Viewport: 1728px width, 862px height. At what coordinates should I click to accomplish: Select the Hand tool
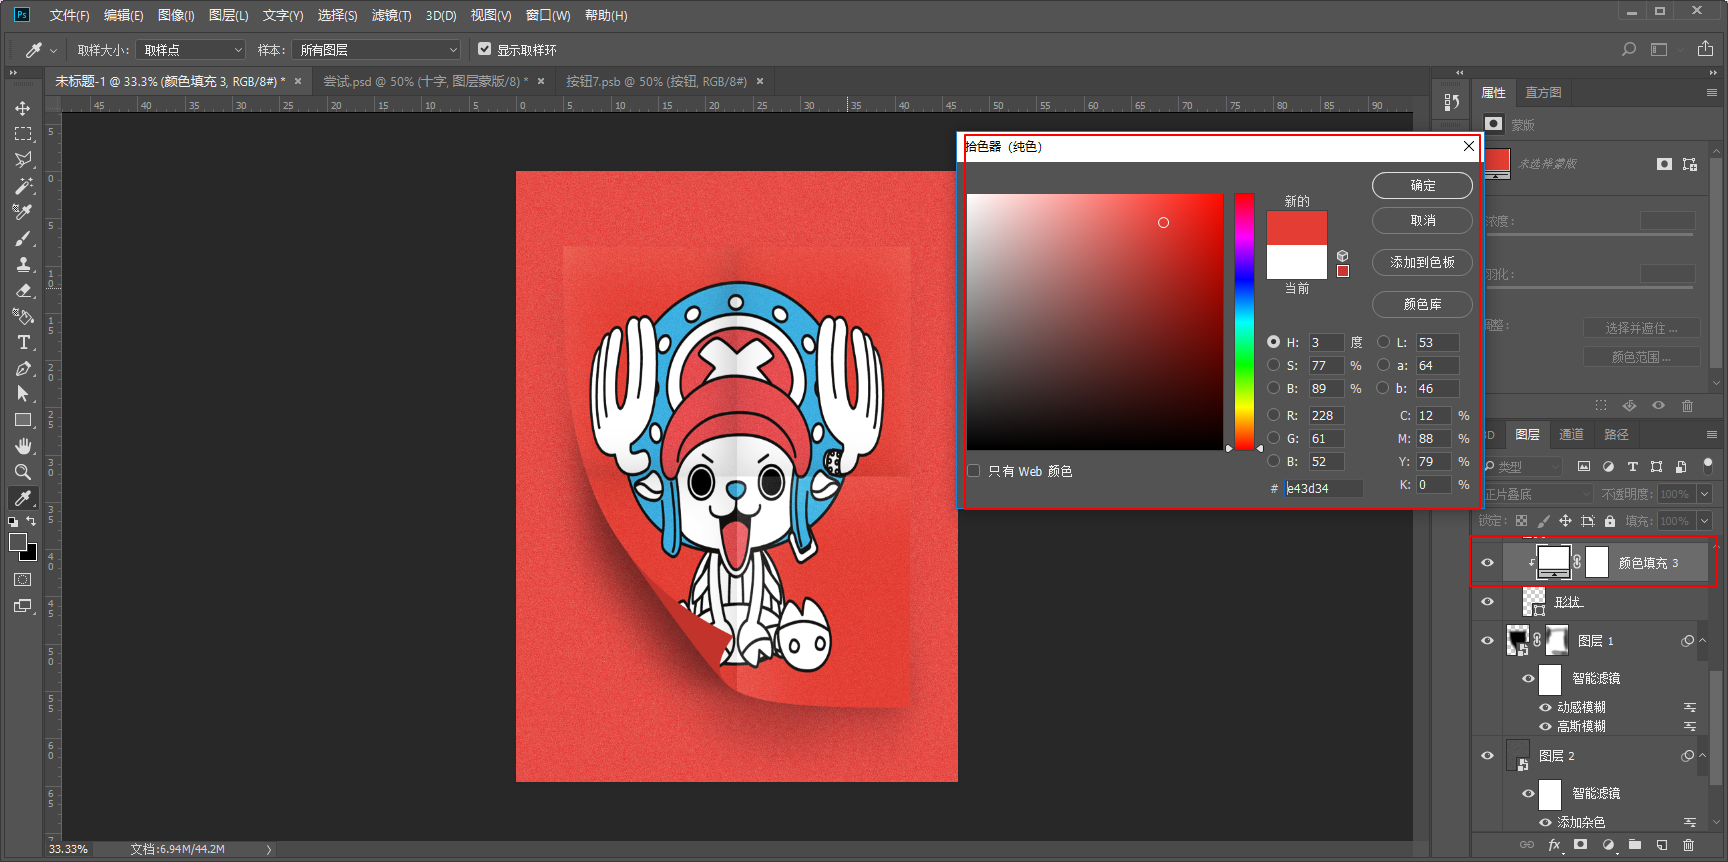[x=23, y=446]
